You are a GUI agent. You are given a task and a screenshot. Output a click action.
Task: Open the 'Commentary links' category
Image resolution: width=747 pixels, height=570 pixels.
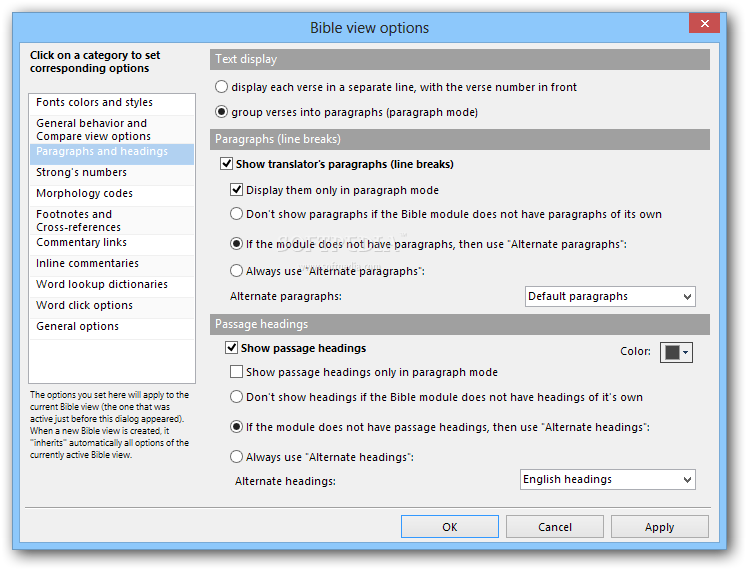click(112, 243)
